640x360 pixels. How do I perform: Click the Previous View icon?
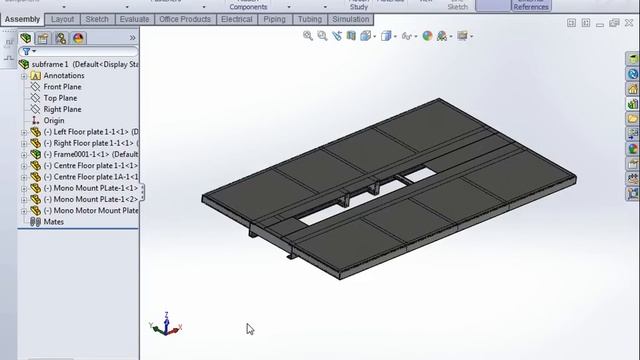(337, 36)
